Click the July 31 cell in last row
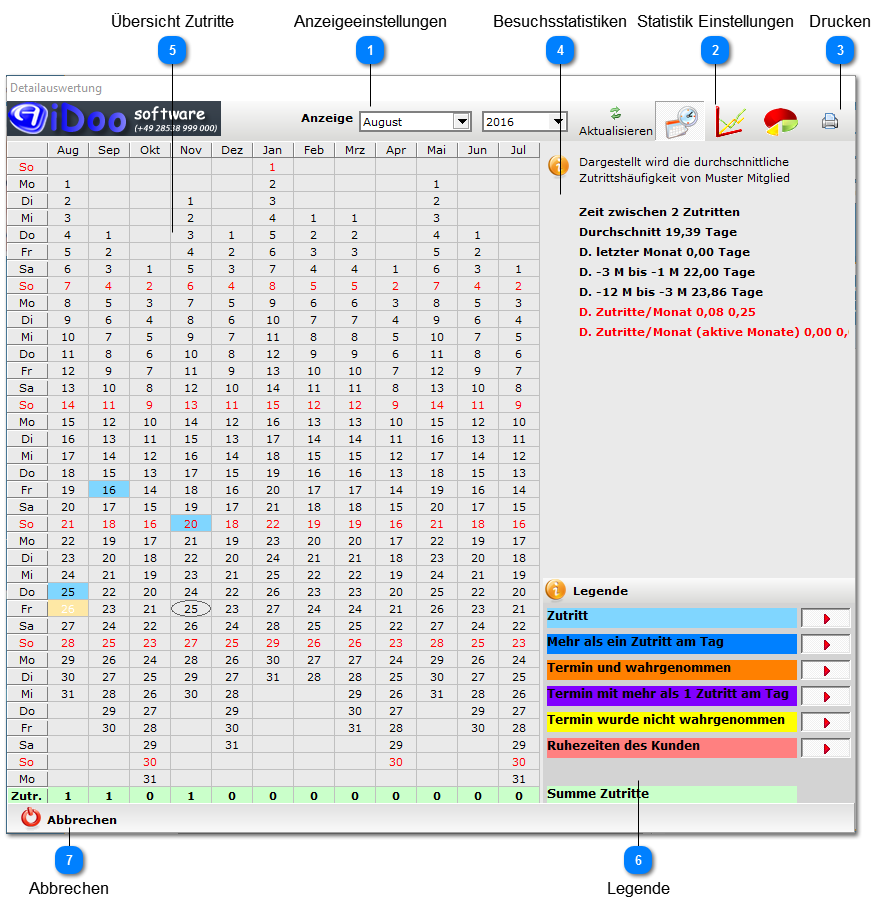 [x=519, y=779]
